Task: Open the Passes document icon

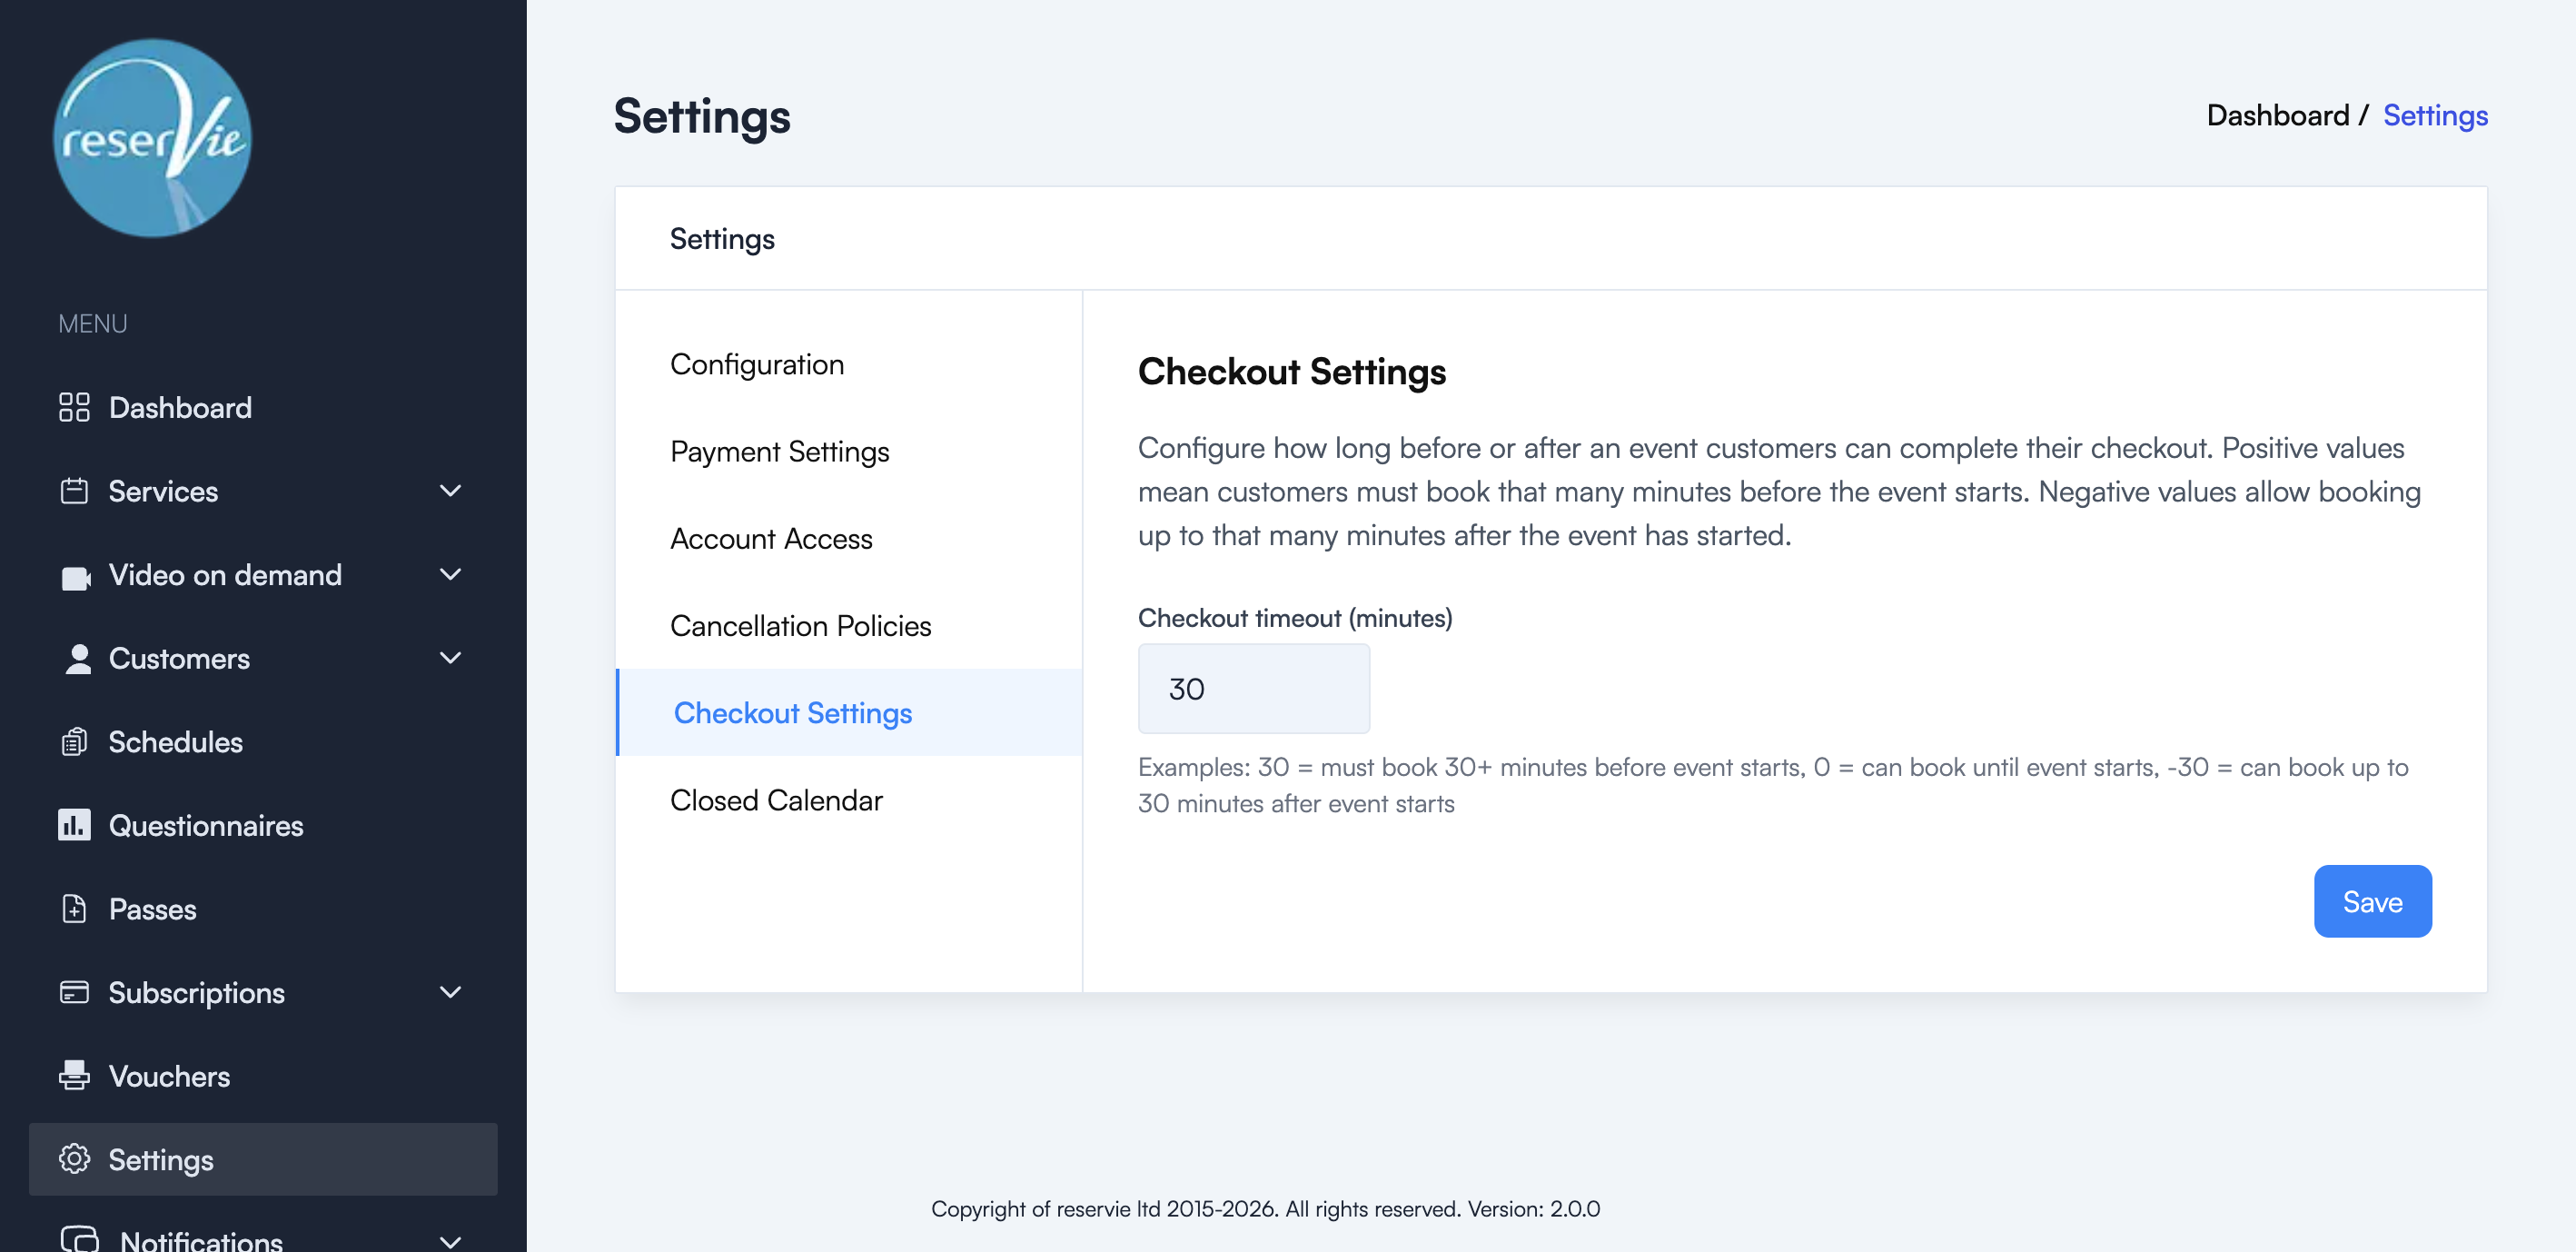Action: (74, 909)
